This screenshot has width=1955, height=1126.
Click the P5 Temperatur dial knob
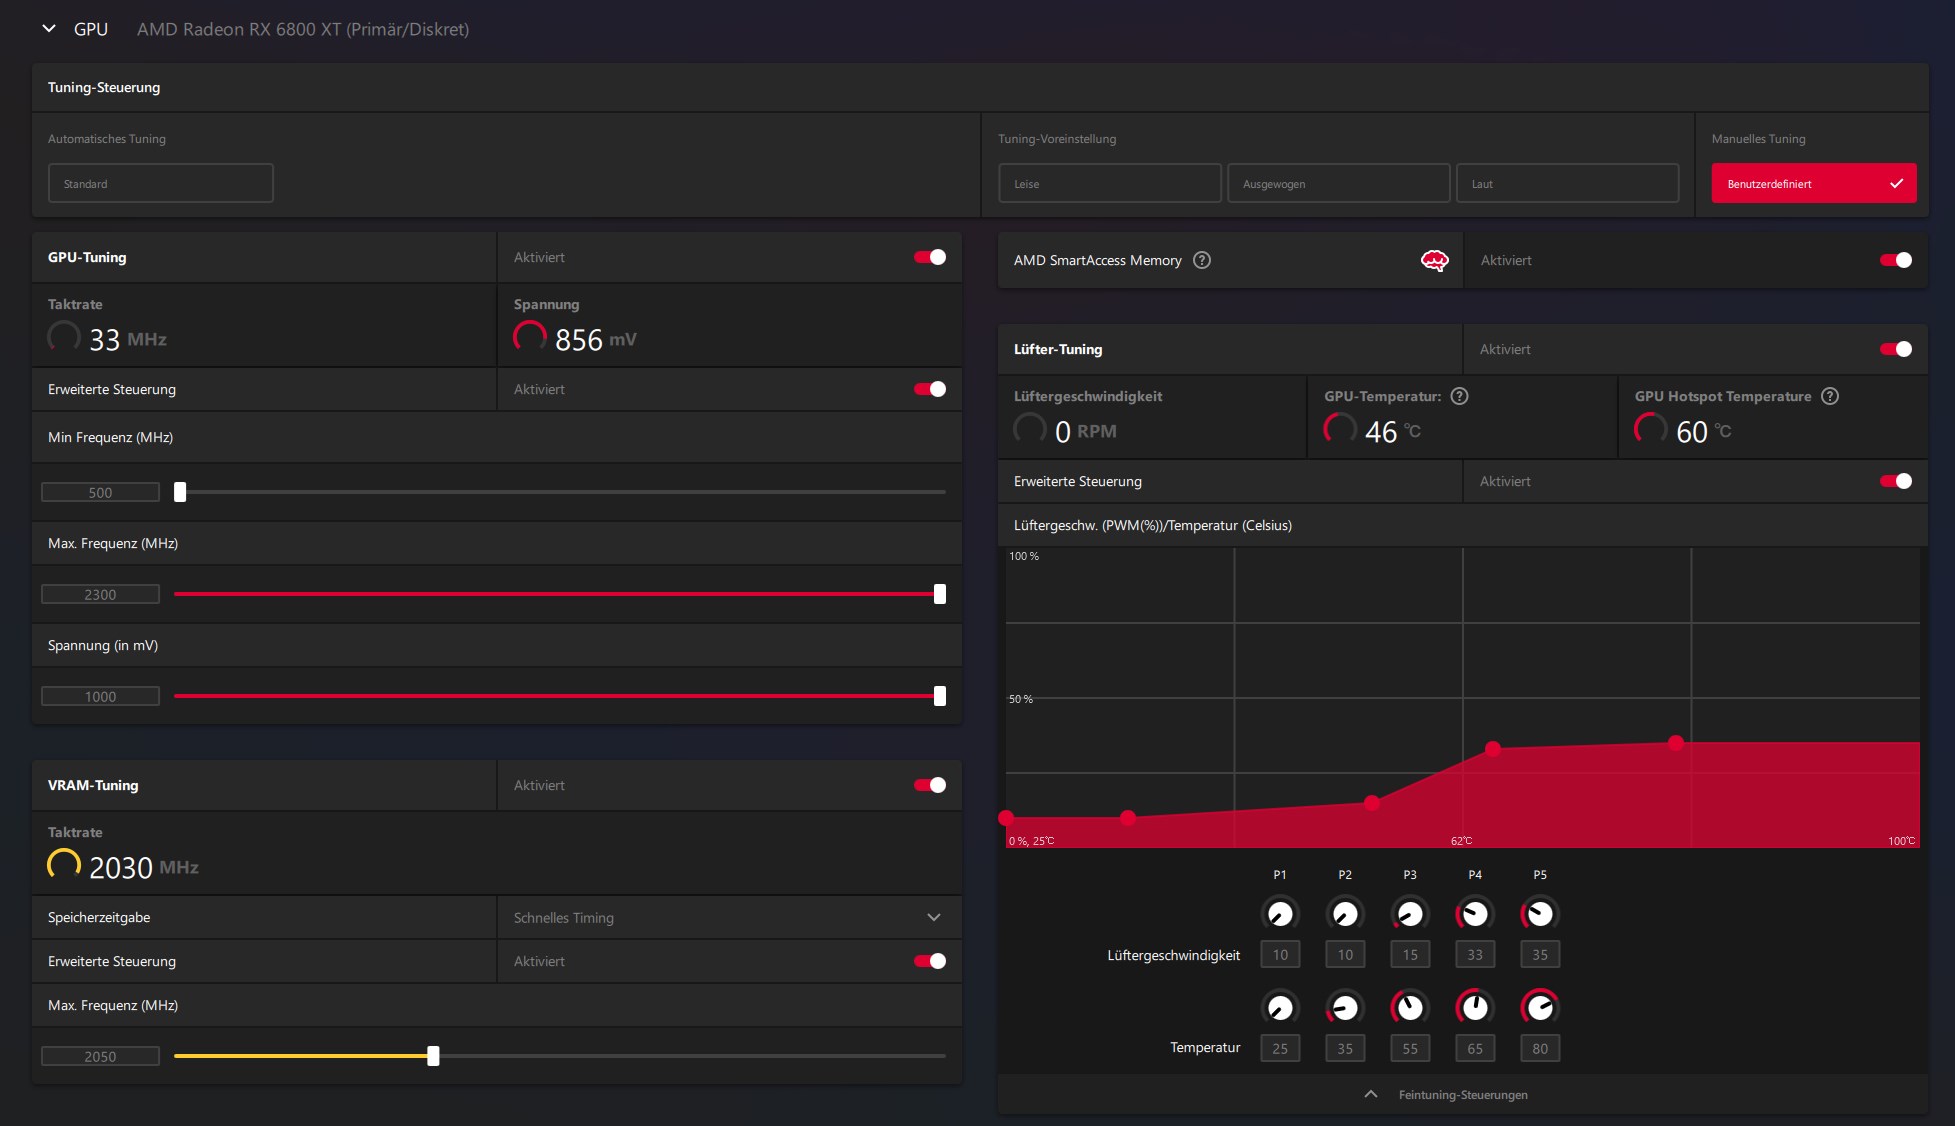coord(1539,1007)
